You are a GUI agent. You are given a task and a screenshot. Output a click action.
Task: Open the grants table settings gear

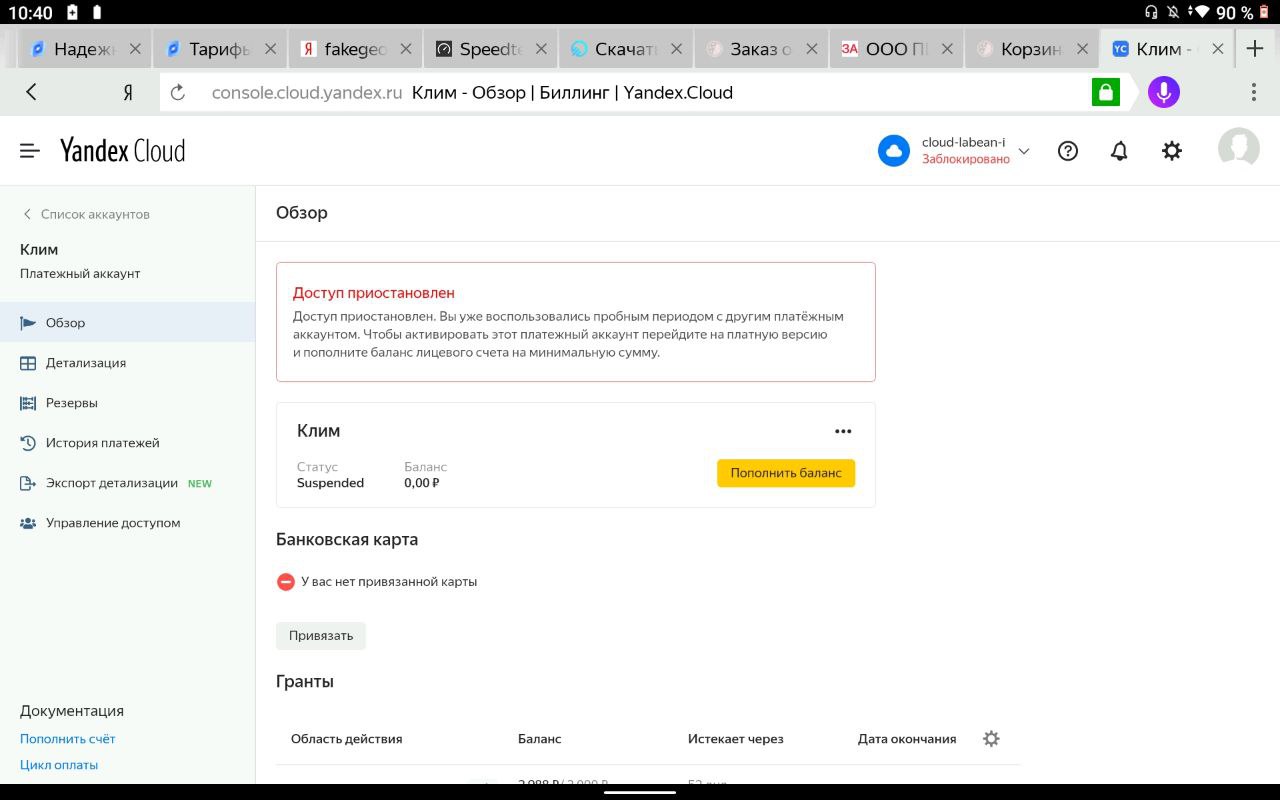tap(991, 739)
